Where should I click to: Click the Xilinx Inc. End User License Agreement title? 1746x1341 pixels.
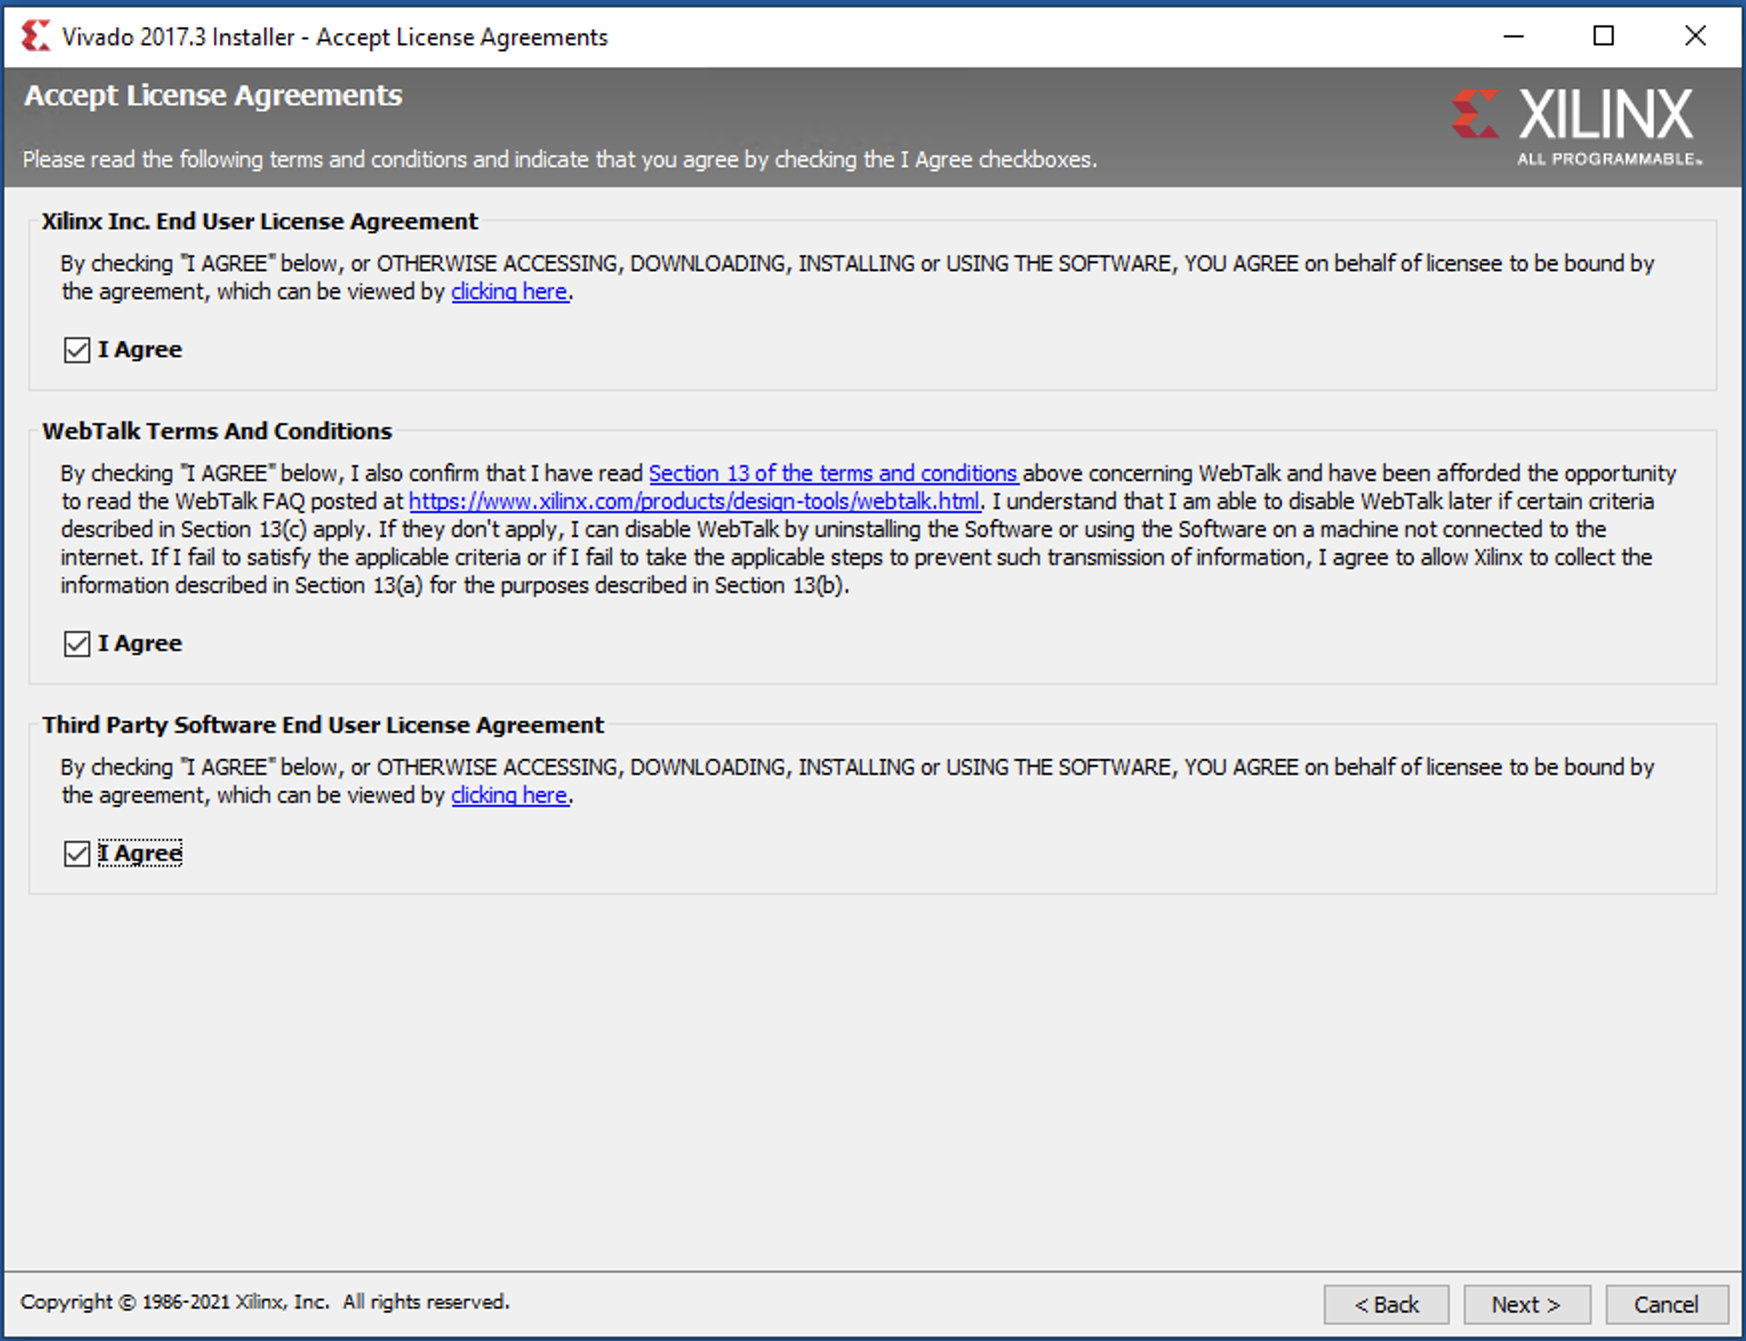pos(260,221)
